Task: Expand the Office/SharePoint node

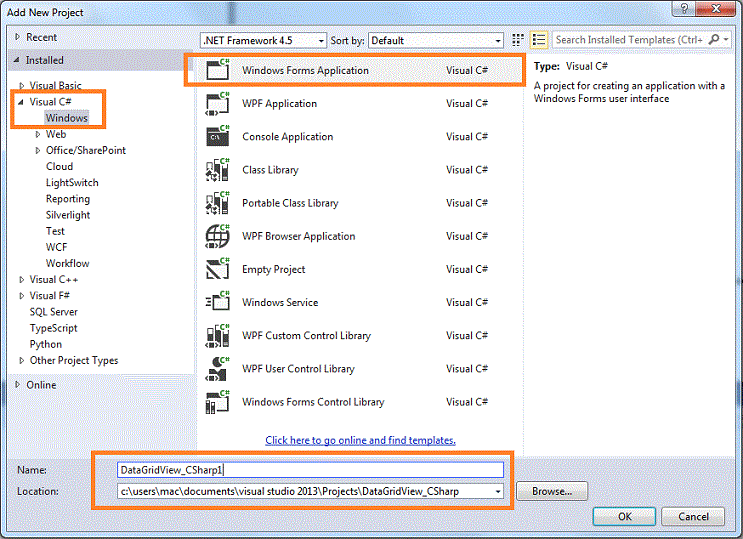Action: (37, 150)
